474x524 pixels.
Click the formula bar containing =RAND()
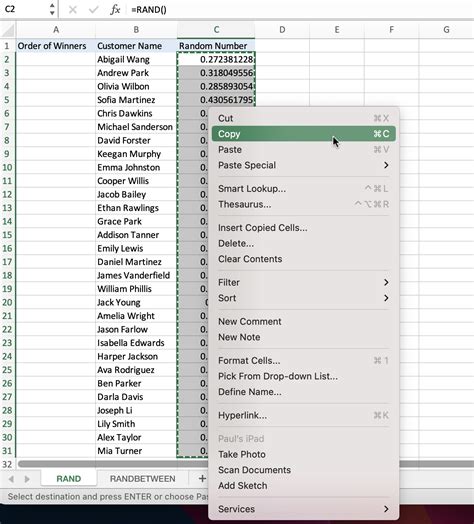(x=301, y=10)
